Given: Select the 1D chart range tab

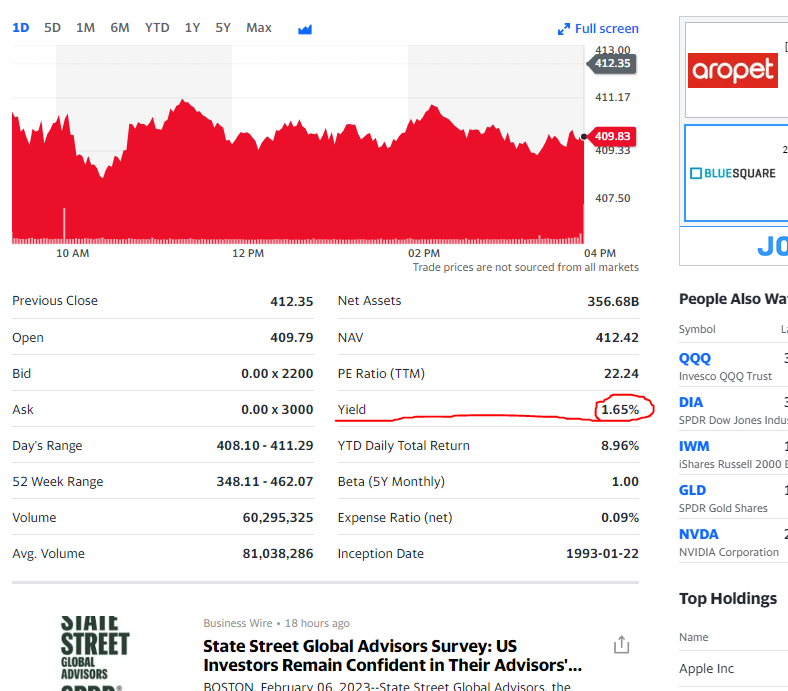Looking at the screenshot, I should click(21, 28).
